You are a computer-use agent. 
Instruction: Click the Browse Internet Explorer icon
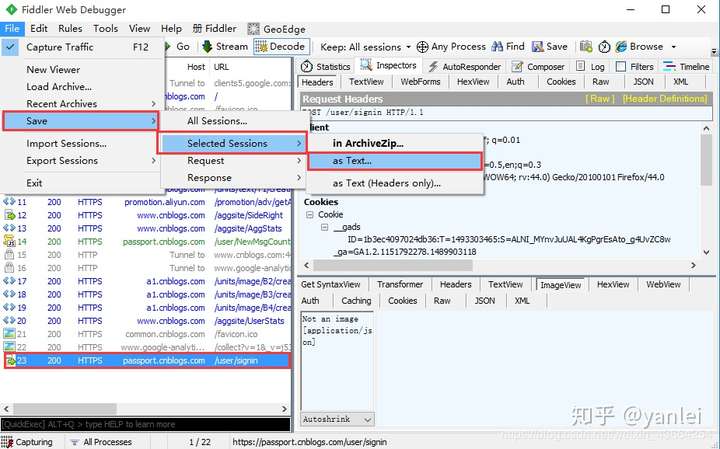point(621,46)
